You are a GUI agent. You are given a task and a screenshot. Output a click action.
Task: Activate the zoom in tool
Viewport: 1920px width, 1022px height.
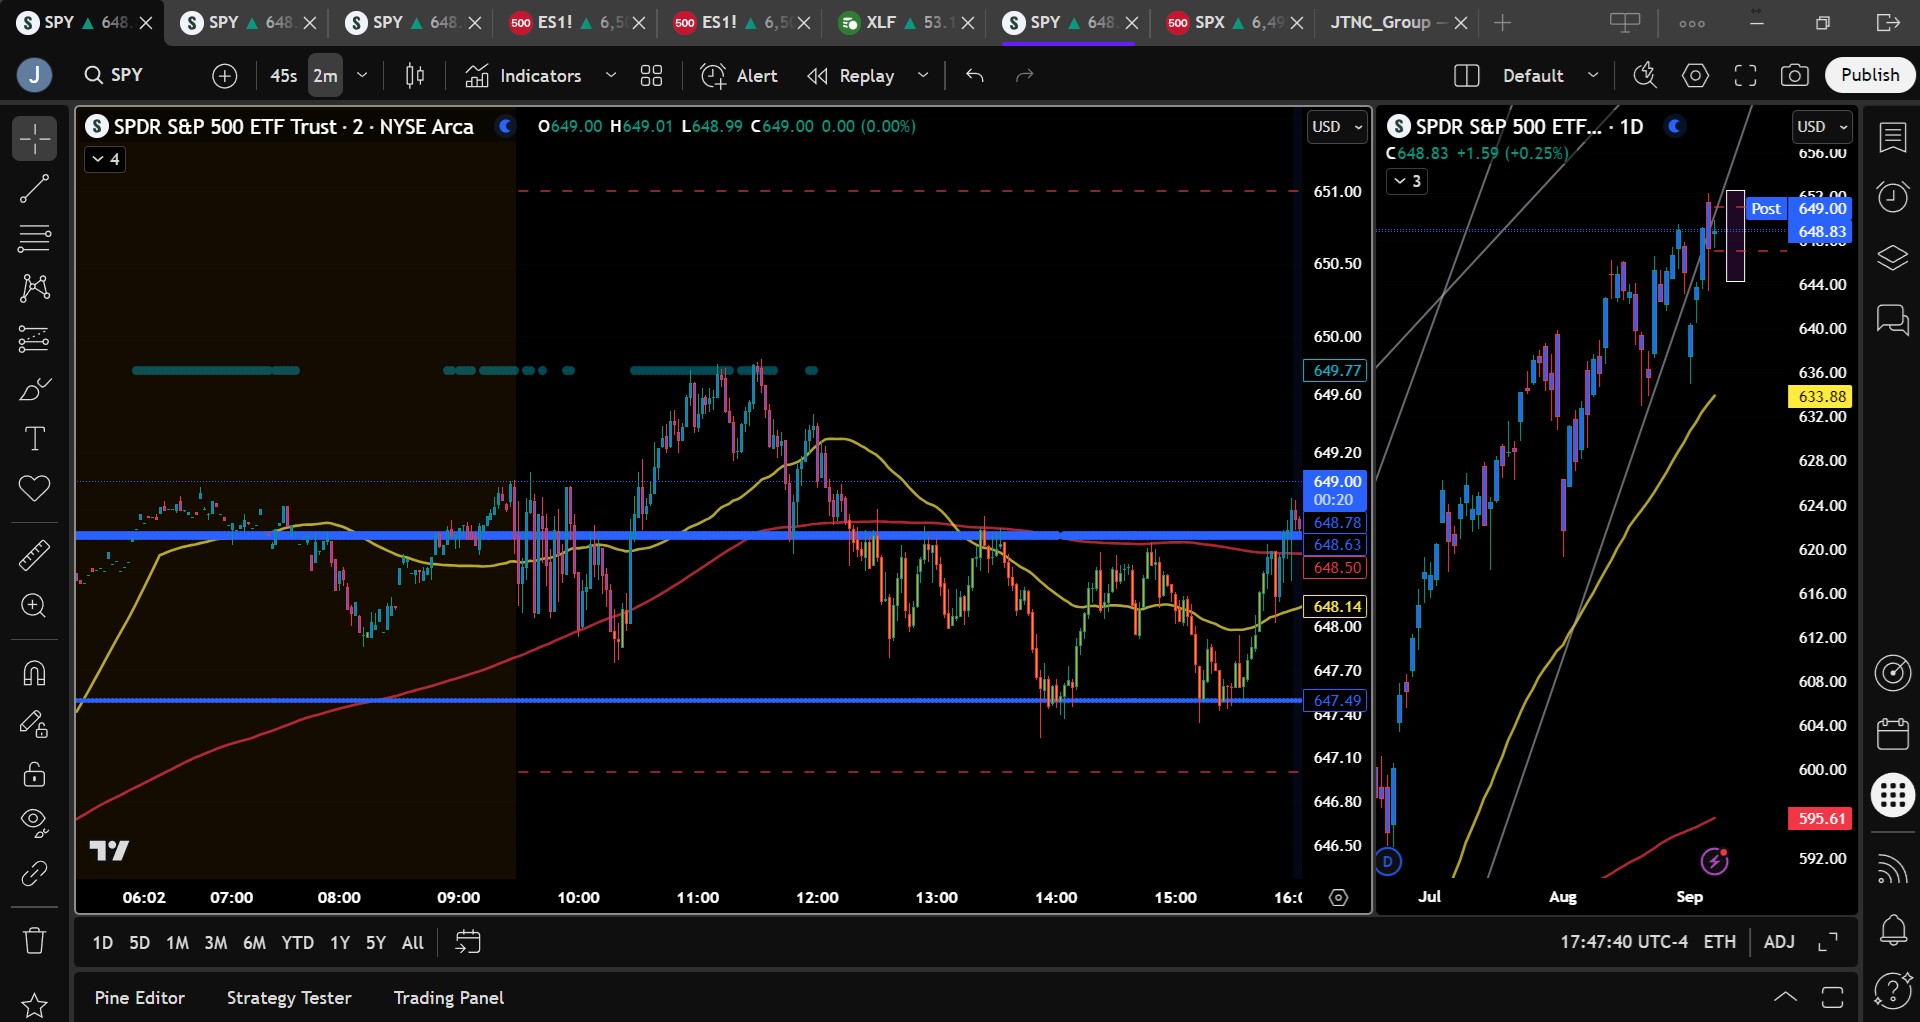(x=34, y=606)
